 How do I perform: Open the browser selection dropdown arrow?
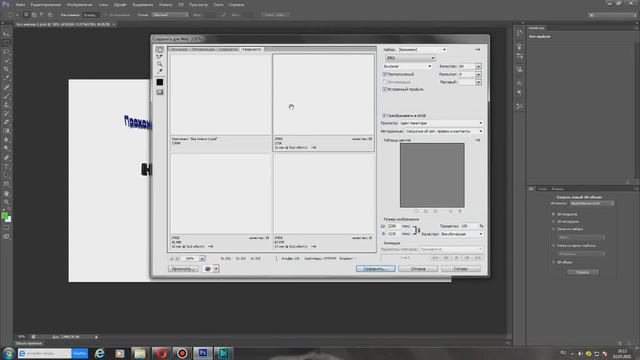216,269
